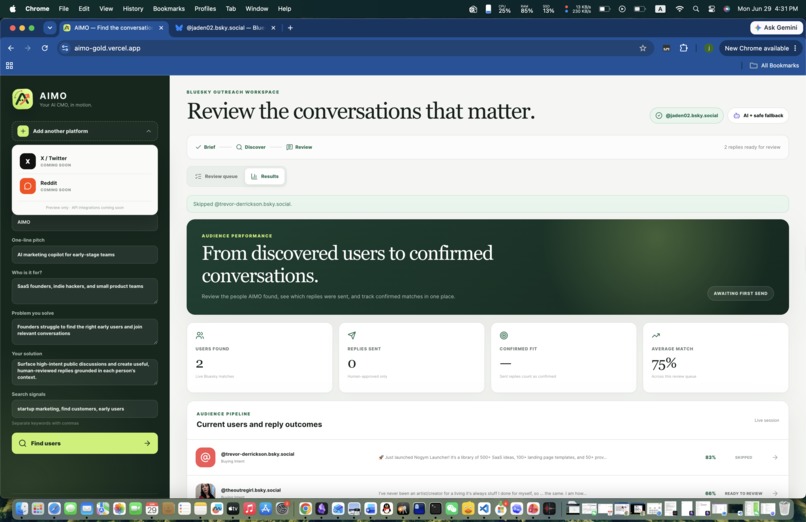Click the Wi-Fi icon in menu bar
The height and width of the screenshot is (522, 806).
(x=680, y=9)
